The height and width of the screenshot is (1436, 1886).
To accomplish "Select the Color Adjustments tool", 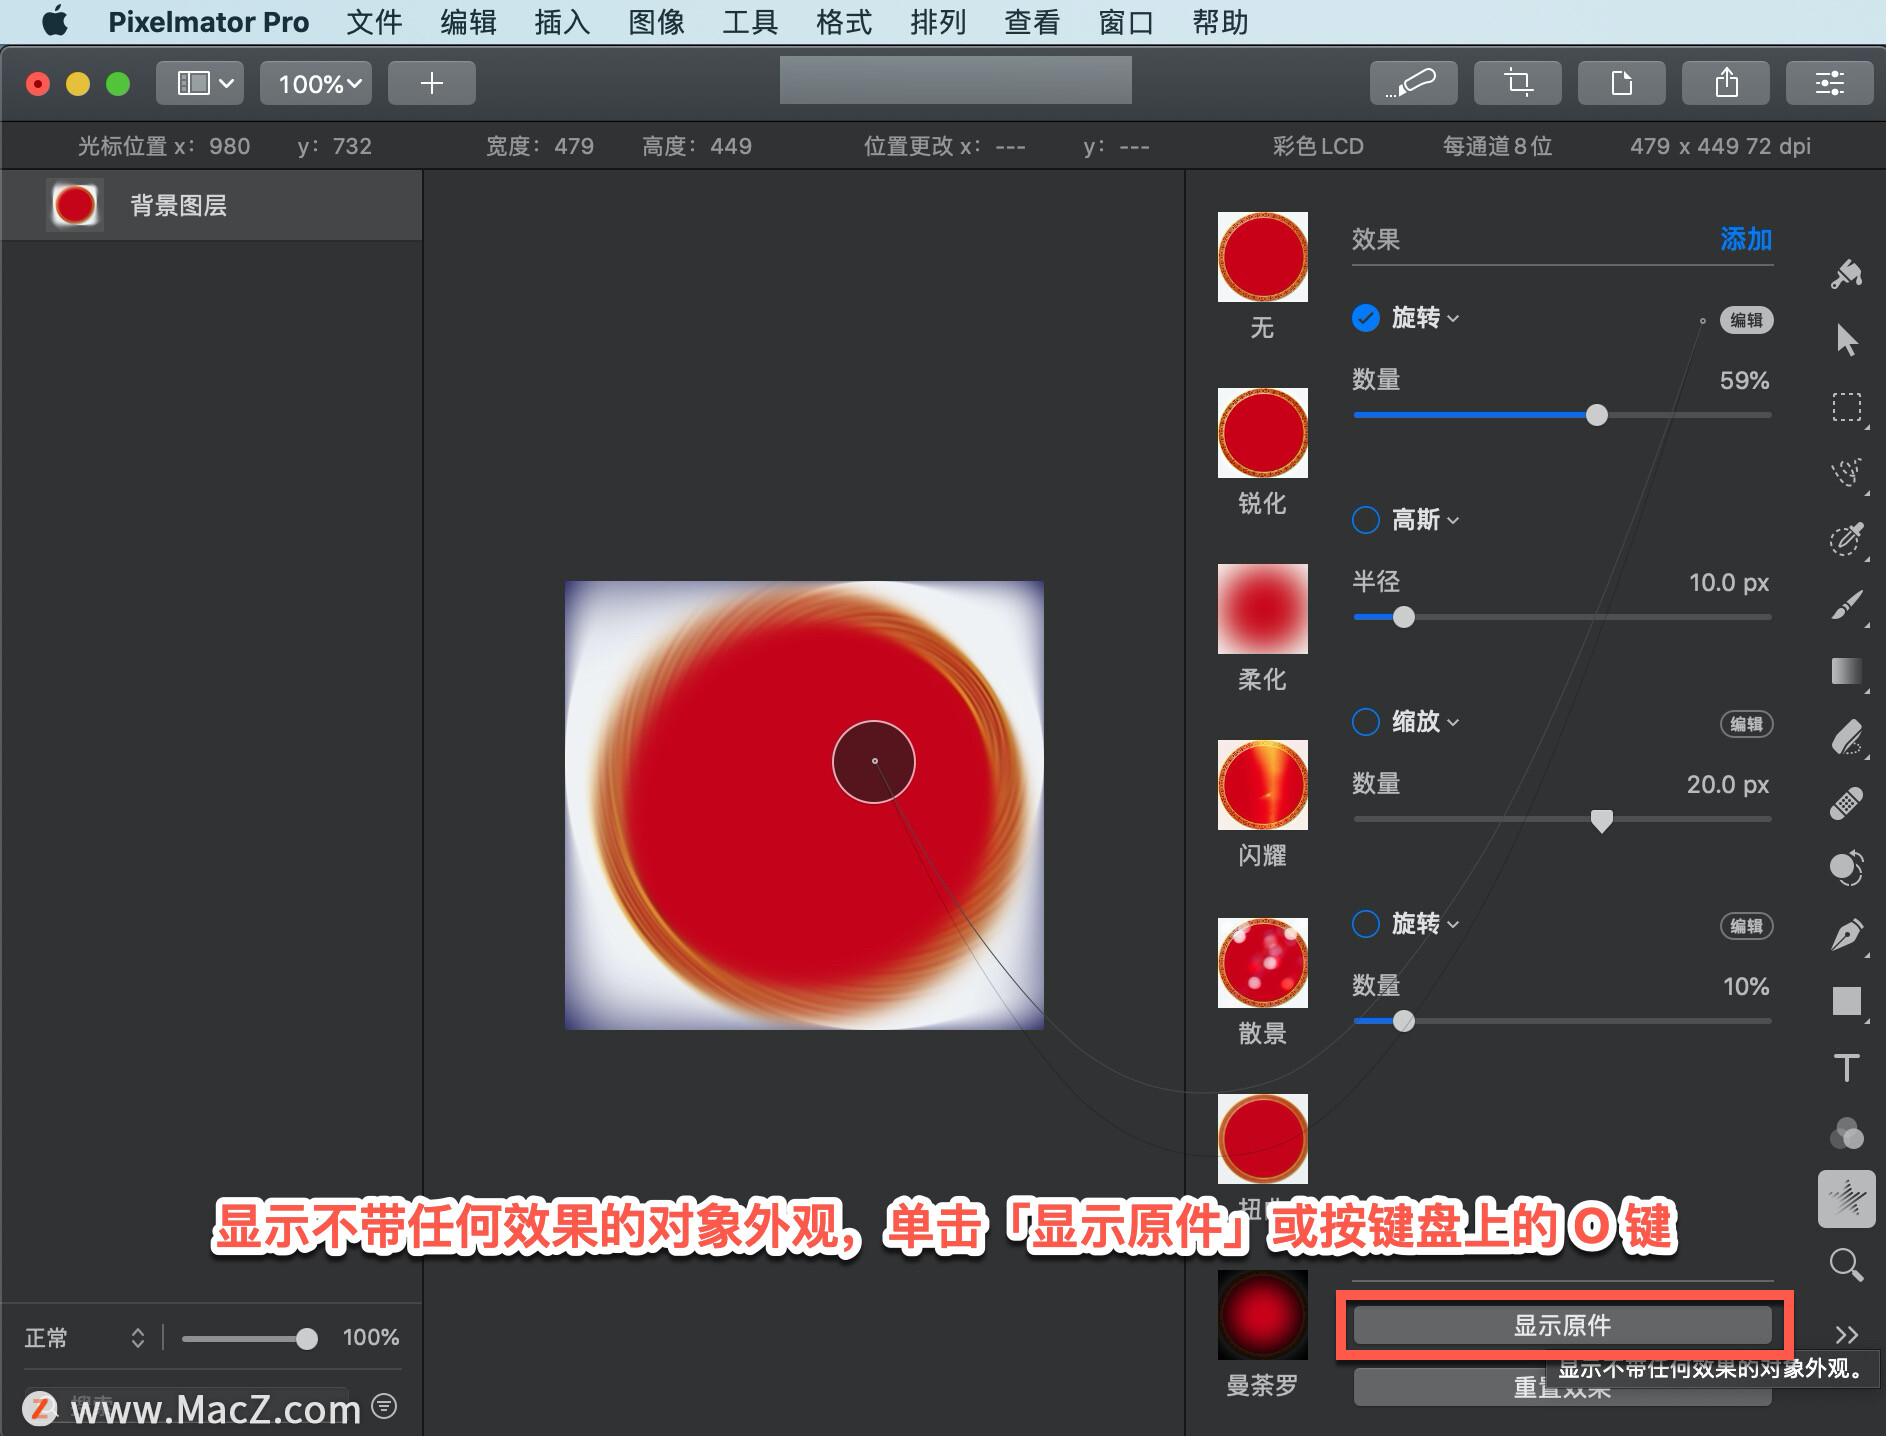I will click(x=1846, y=868).
